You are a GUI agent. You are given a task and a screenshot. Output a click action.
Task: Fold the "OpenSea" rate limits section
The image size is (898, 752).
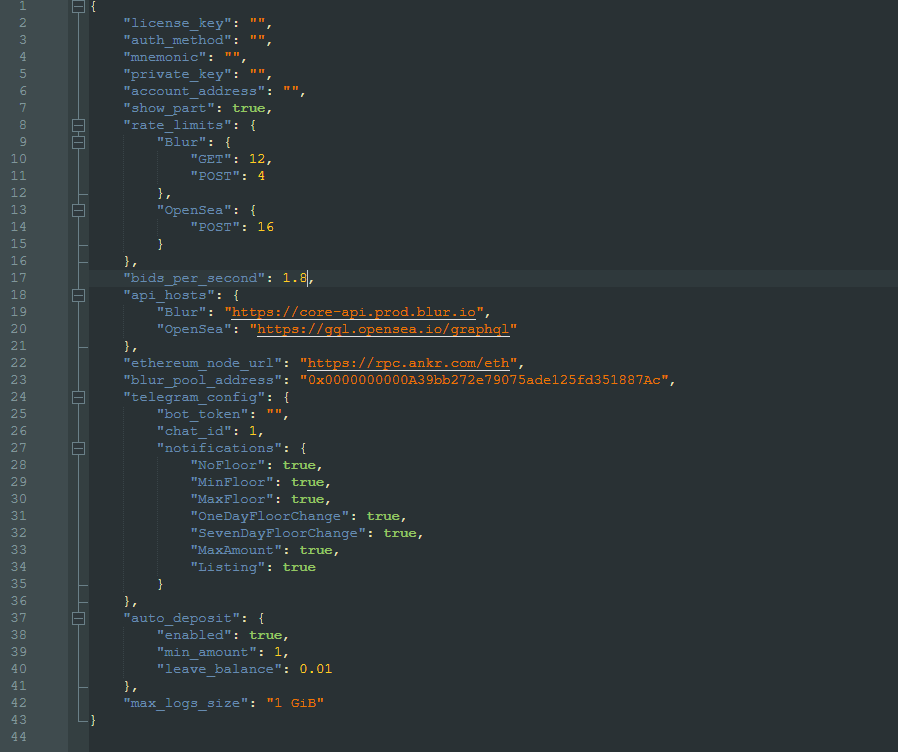[79, 210]
